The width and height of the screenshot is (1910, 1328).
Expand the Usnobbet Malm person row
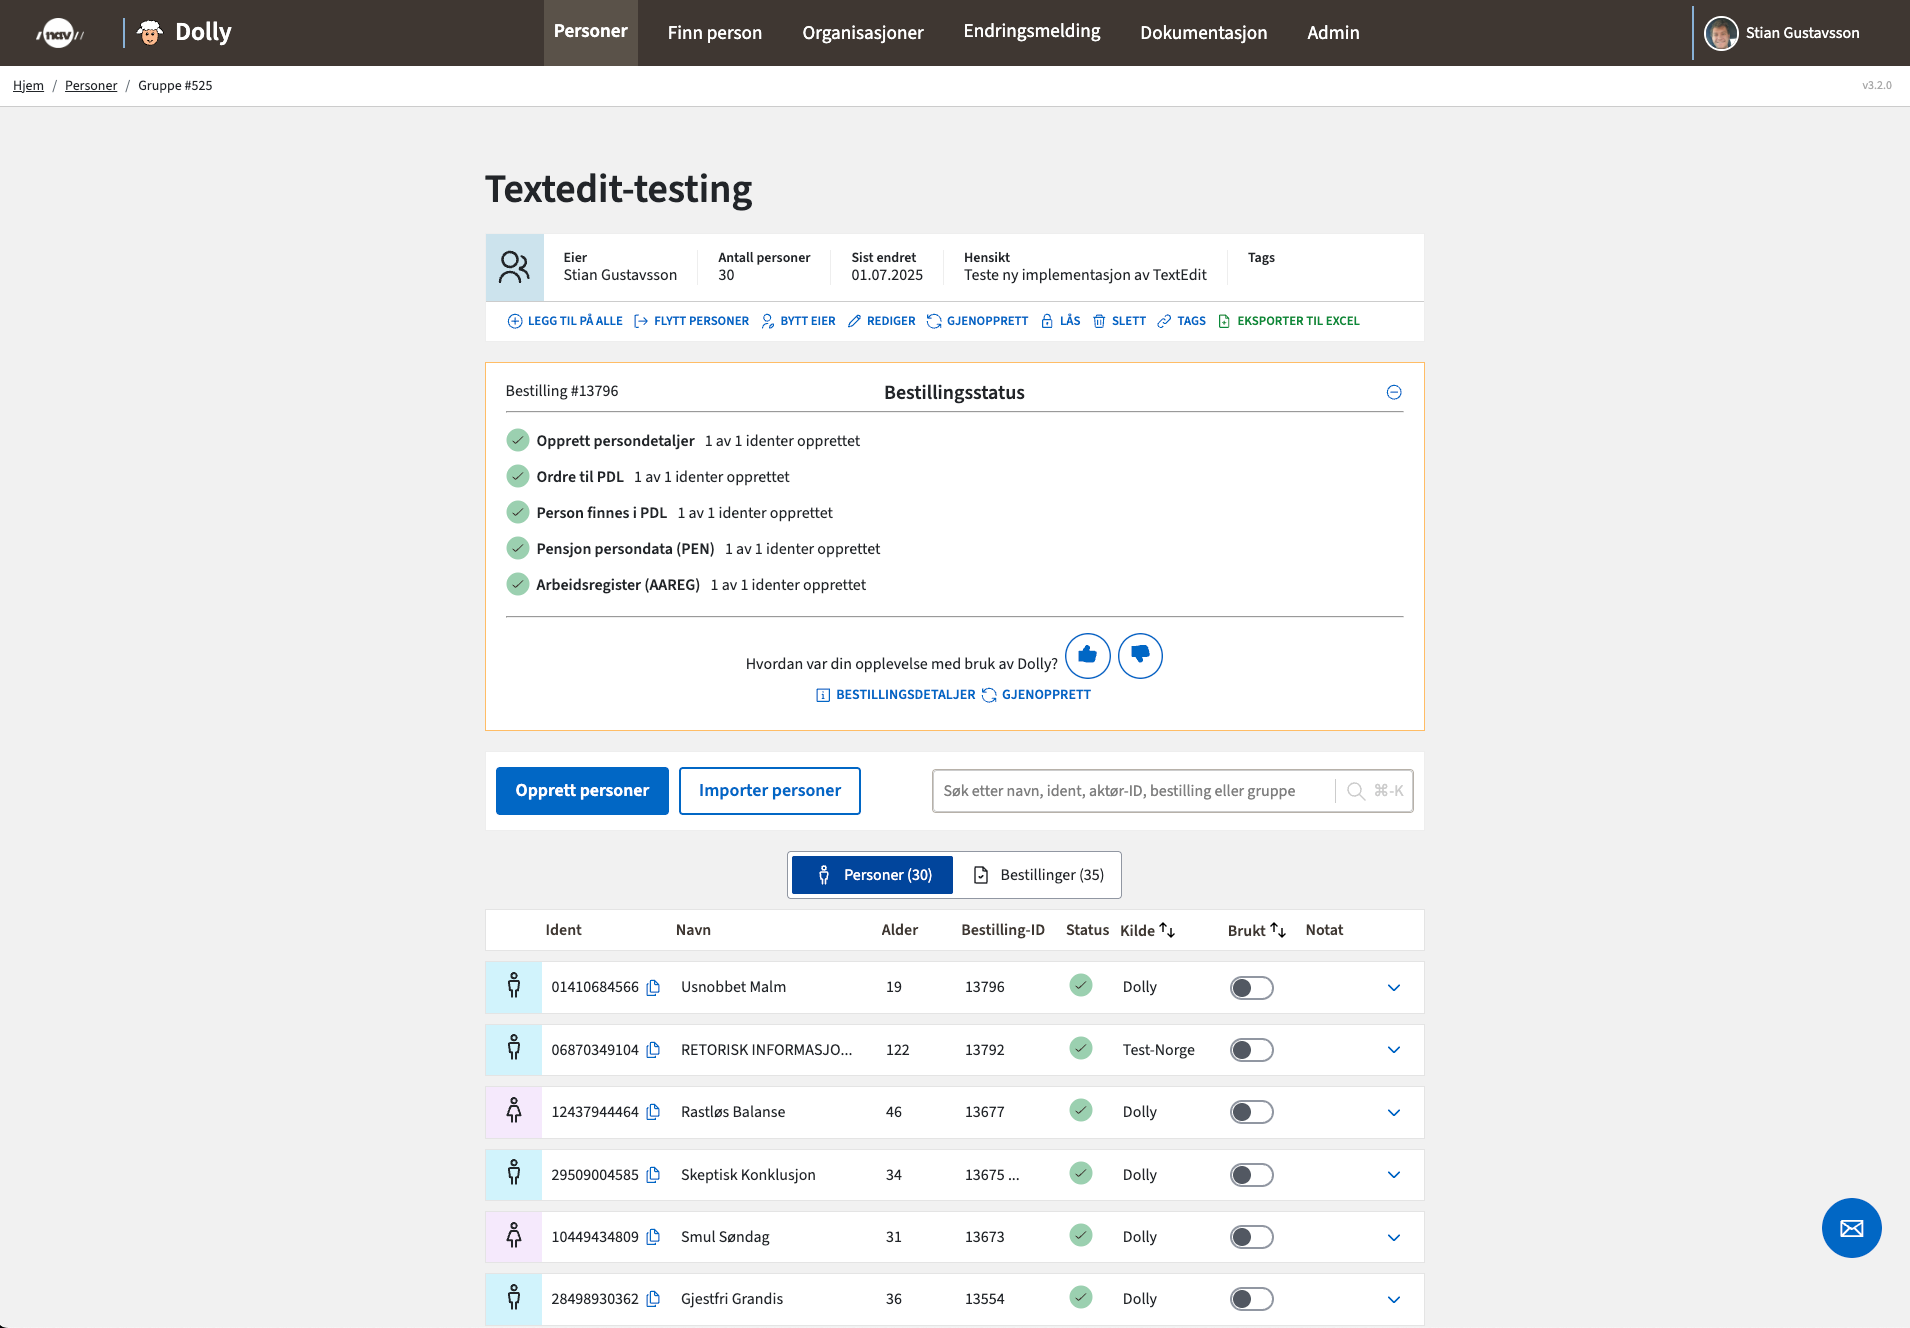pyautogui.click(x=1394, y=988)
